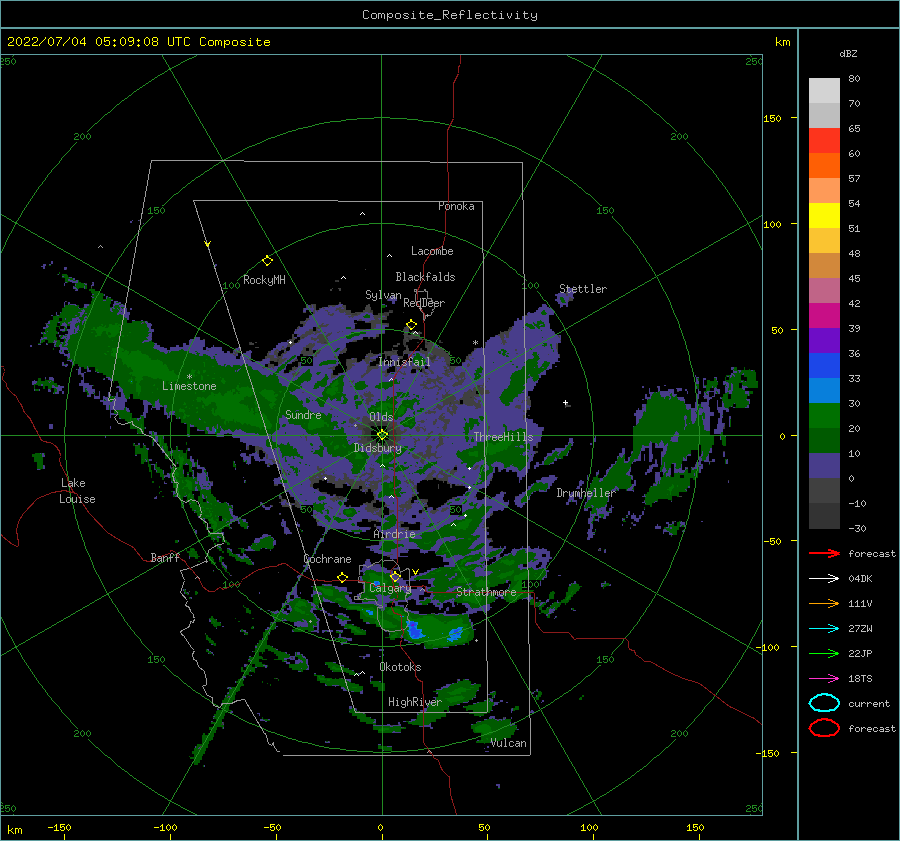Click the green 22JP arrow icon
The width and height of the screenshot is (900, 841).
point(824,653)
